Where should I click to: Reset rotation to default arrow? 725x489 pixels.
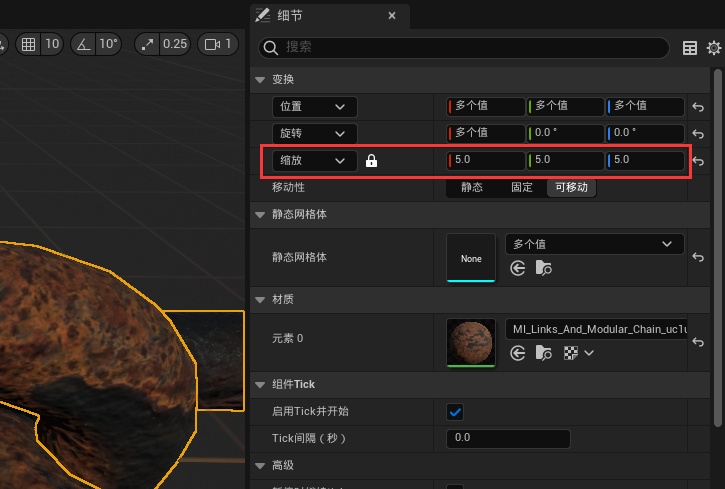pos(698,134)
